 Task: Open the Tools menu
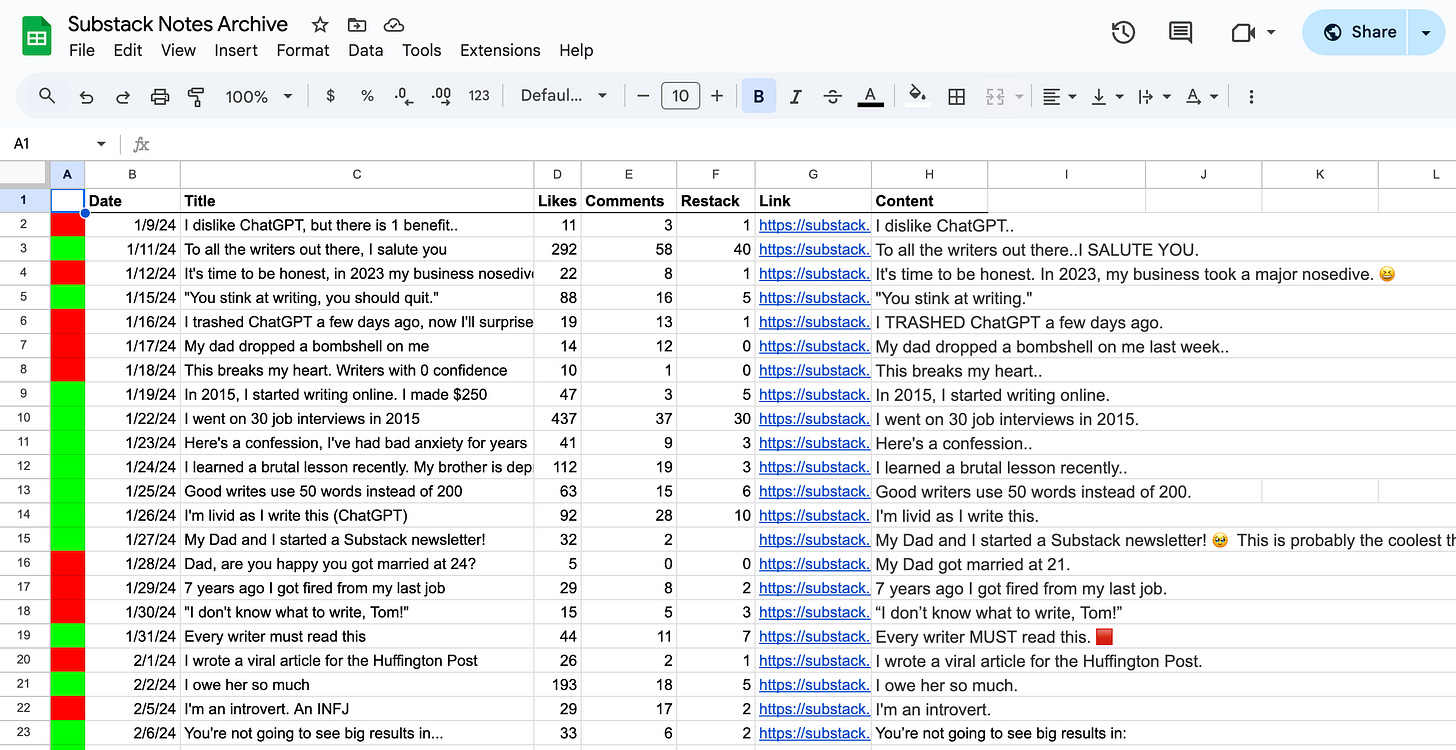click(422, 50)
